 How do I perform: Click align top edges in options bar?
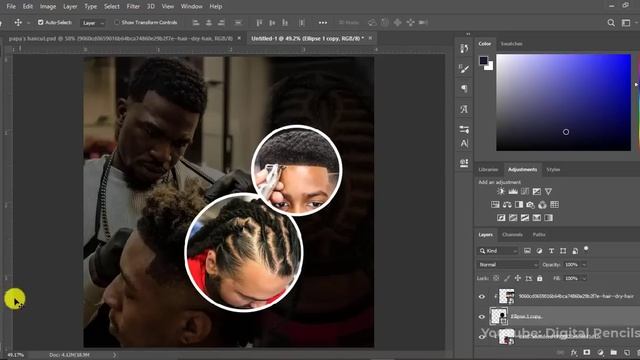pos(259,23)
